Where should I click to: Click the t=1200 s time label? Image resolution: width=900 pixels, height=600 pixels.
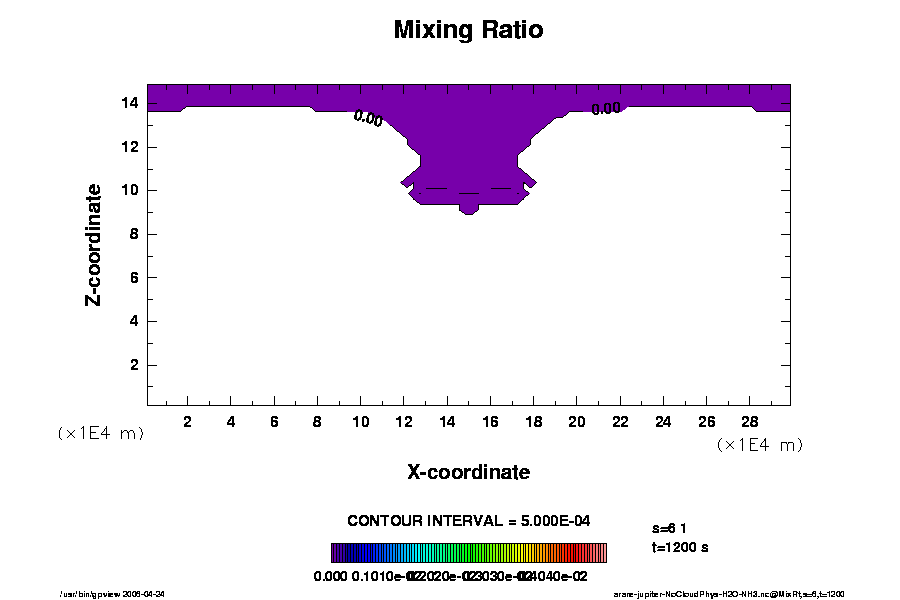680,547
